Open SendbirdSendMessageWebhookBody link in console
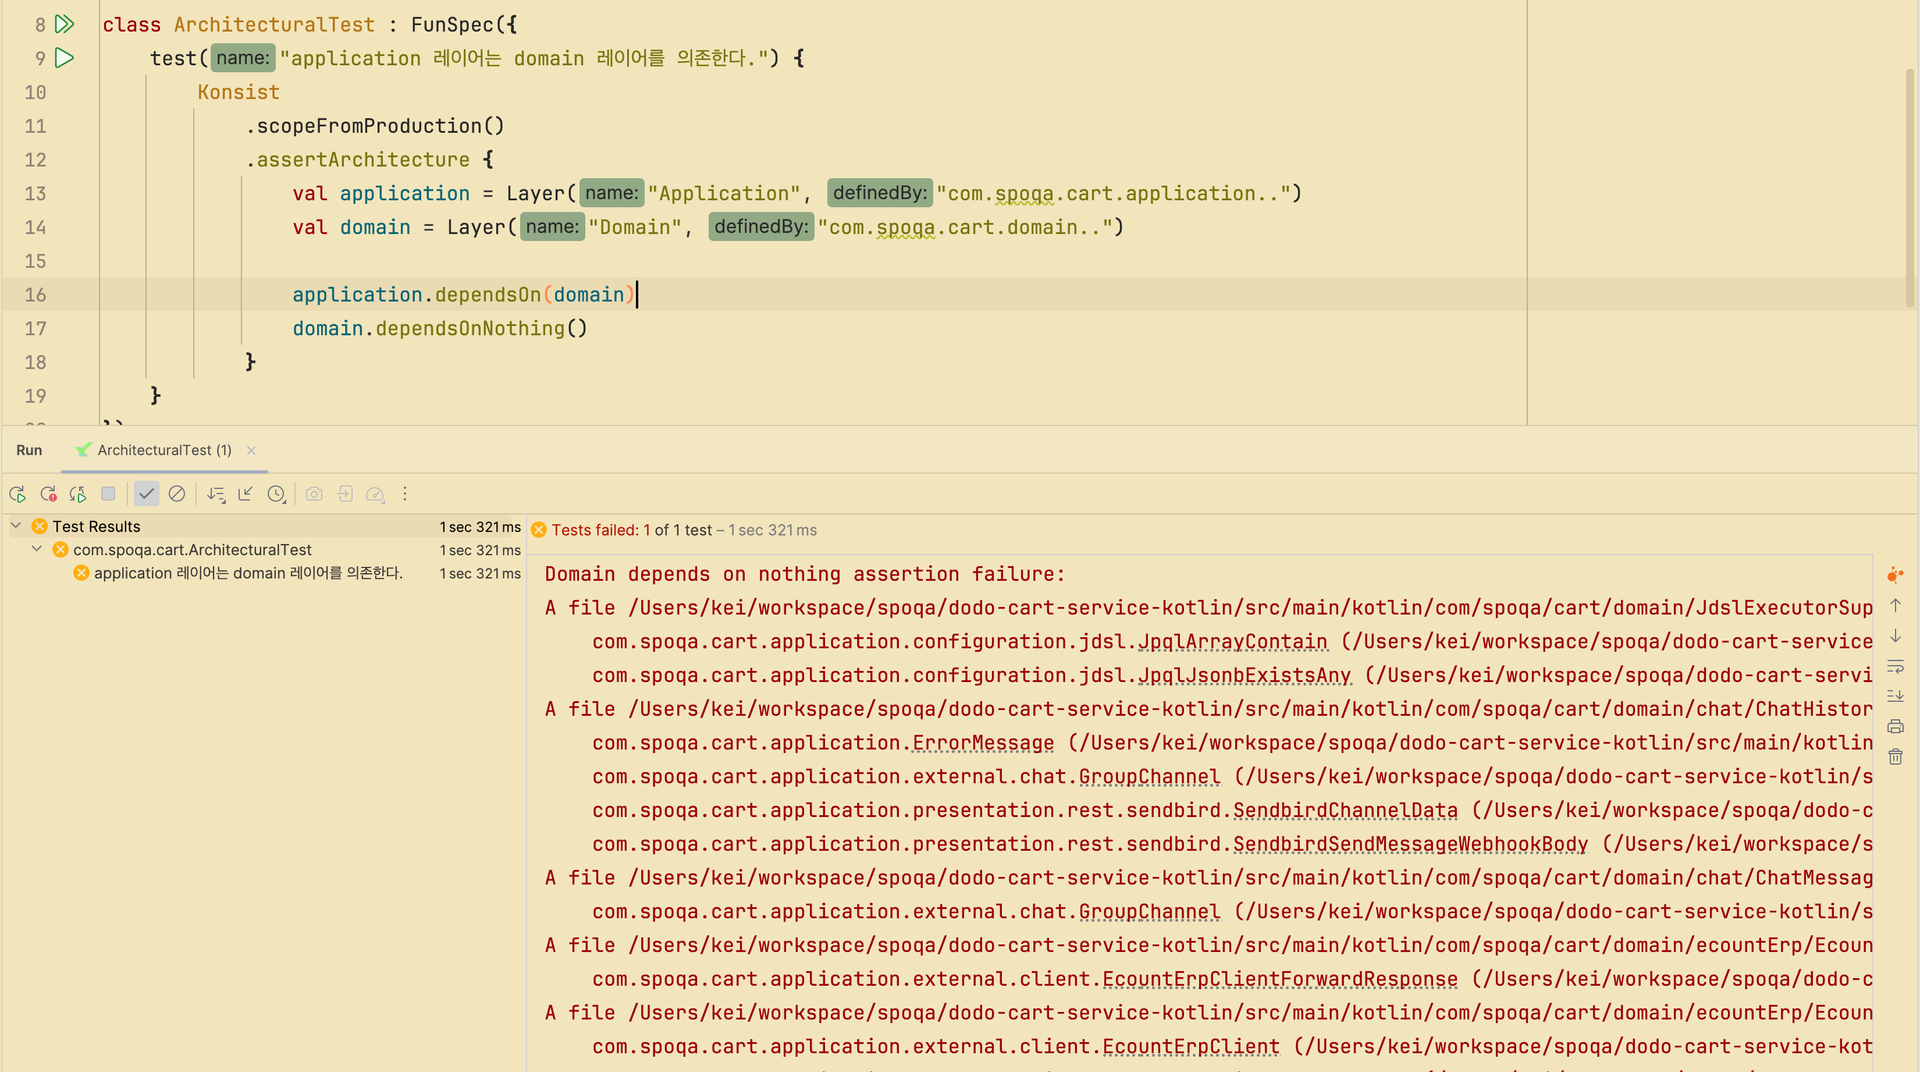This screenshot has height=1072, width=1920. click(1410, 845)
